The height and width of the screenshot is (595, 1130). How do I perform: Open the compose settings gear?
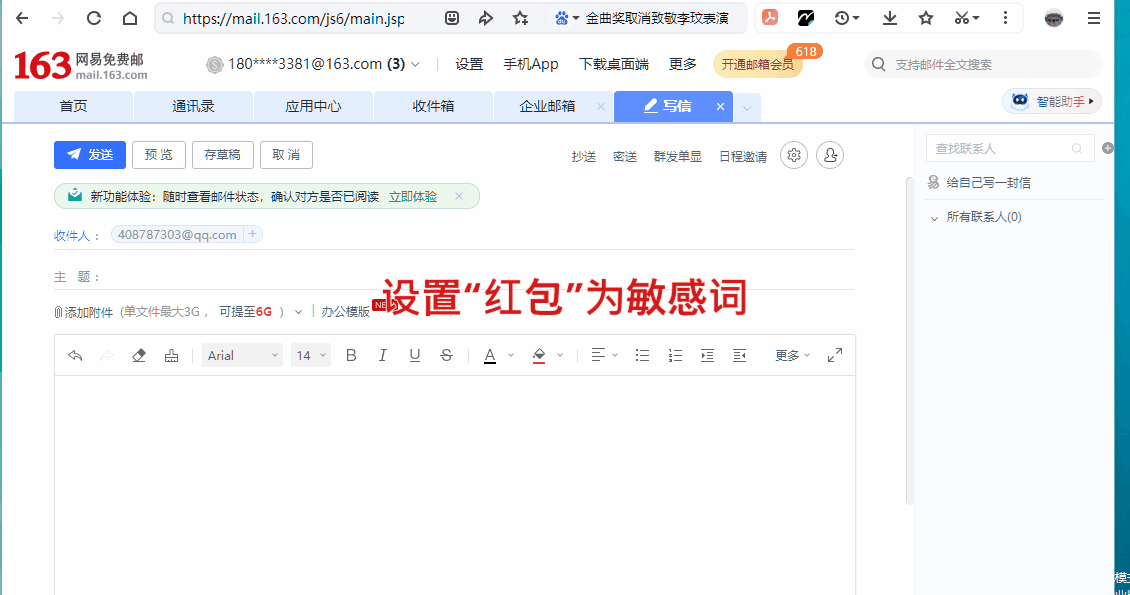tap(794, 155)
